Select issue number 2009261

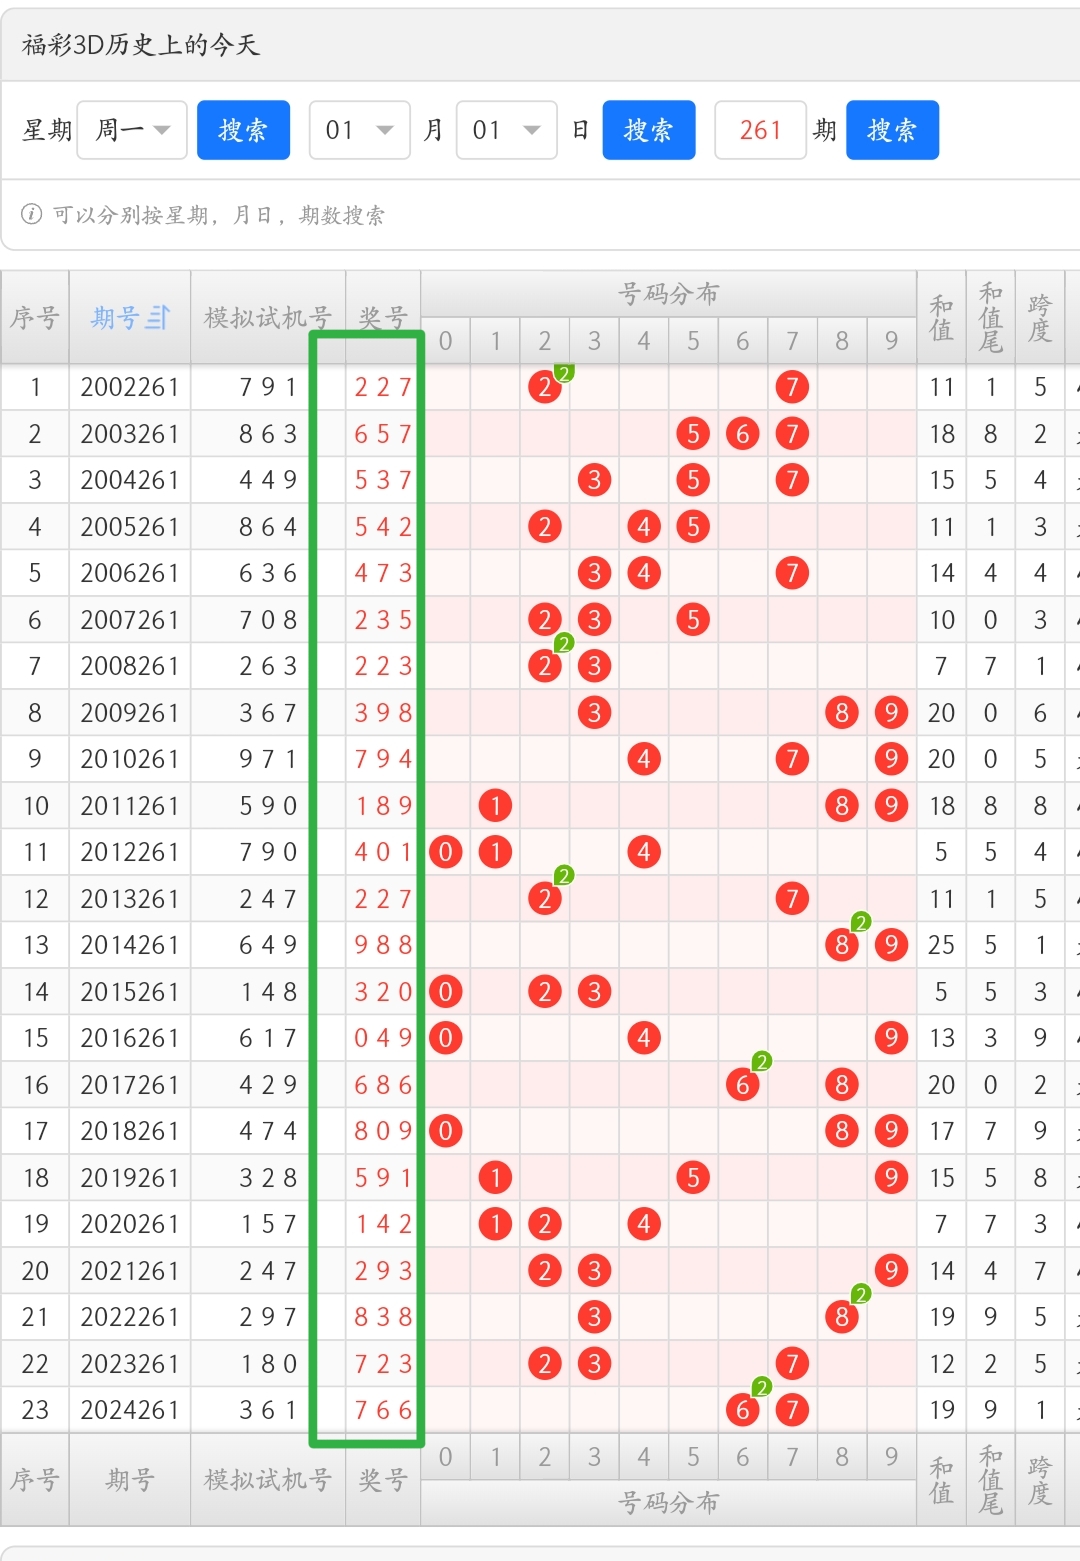click(130, 713)
